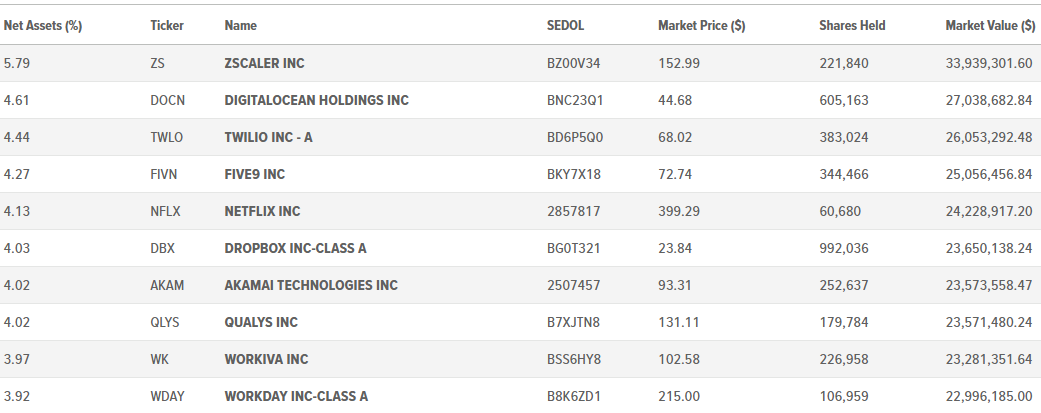
Task: Select the WDAY ticker cell
Action: pyautogui.click(x=167, y=397)
